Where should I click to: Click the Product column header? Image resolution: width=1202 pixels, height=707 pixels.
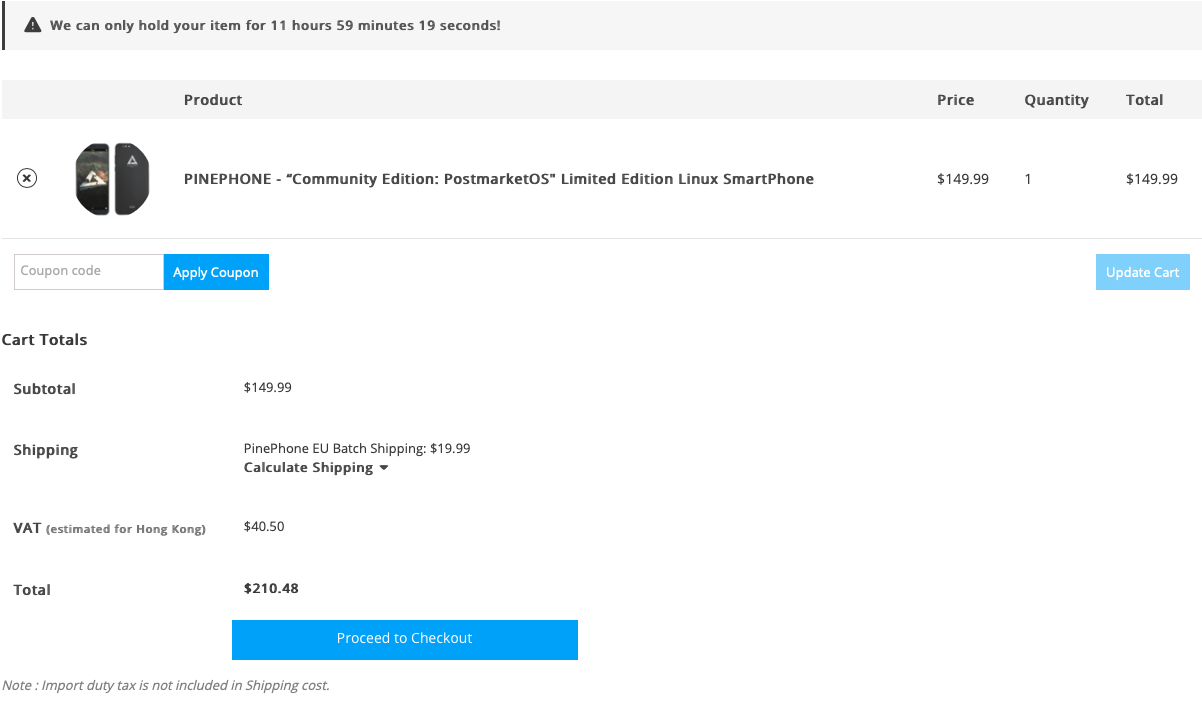[213, 100]
